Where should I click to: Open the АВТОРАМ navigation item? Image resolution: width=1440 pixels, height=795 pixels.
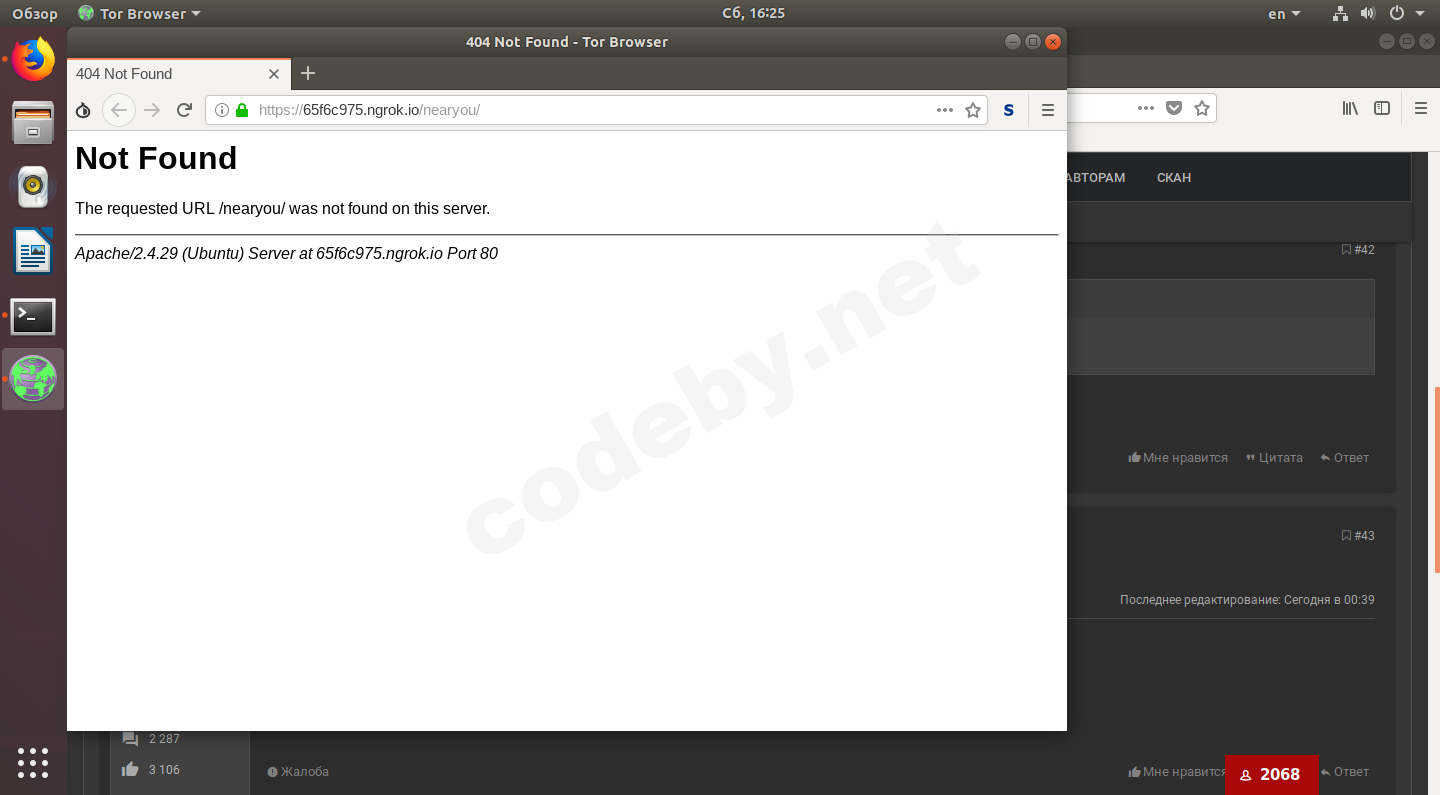click(x=1097, y=178)
